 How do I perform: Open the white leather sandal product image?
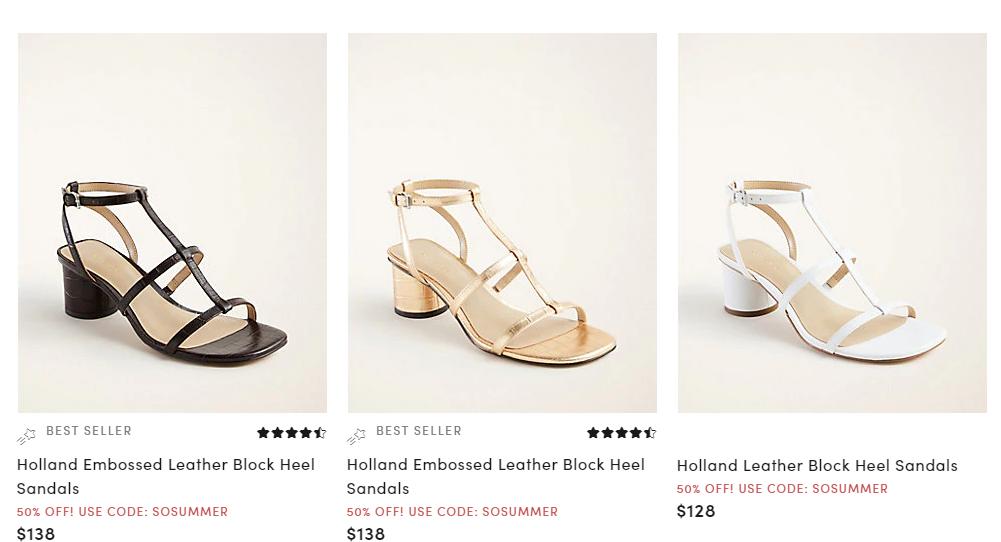pos(832,223)
